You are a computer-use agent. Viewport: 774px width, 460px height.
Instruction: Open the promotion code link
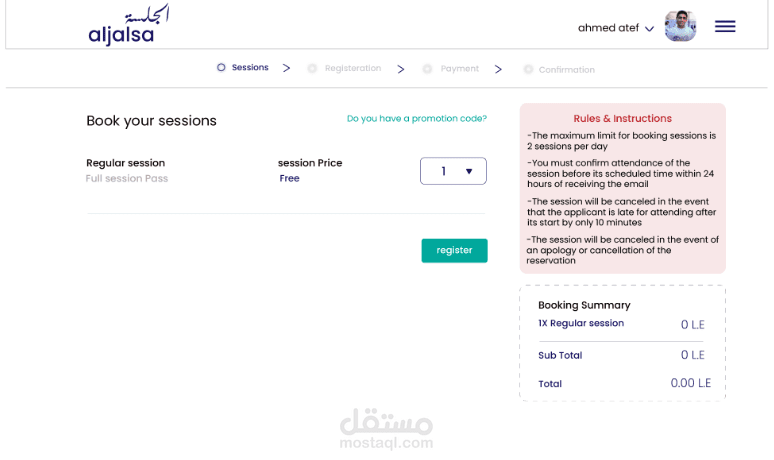click(x=416, y=119)
